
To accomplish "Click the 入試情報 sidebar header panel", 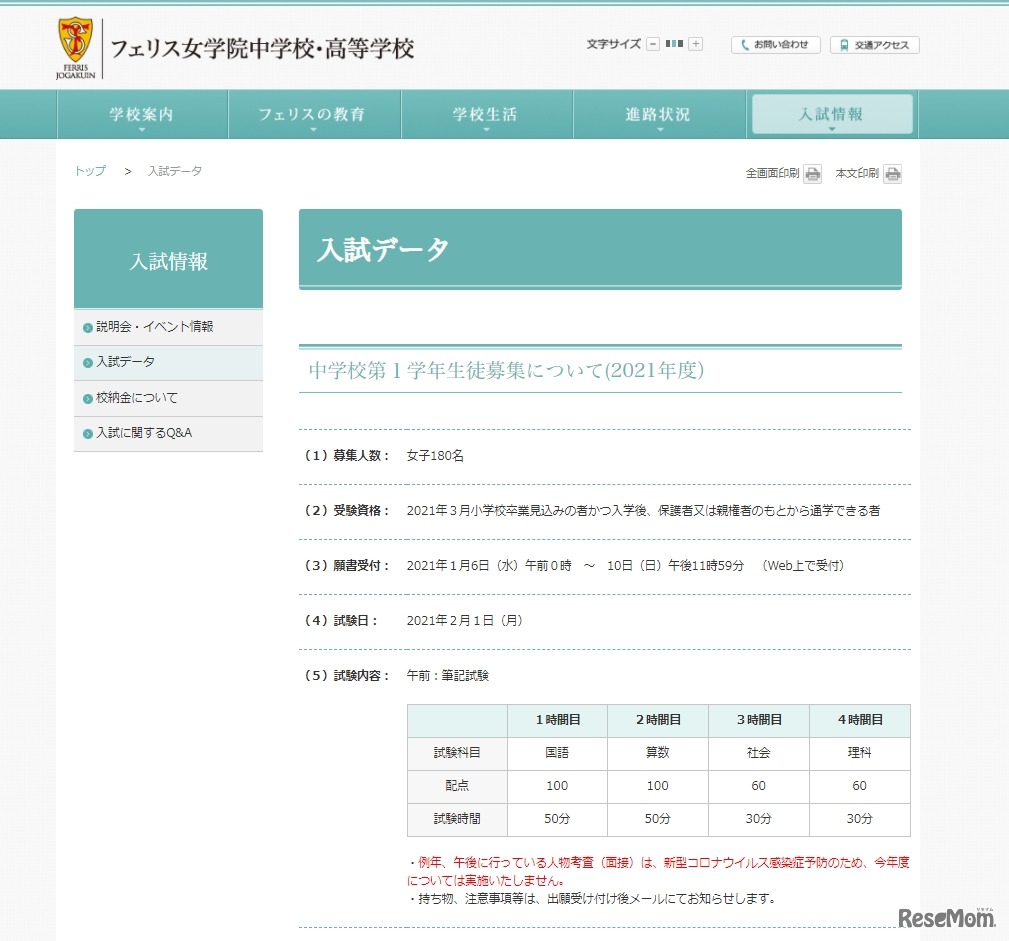I will pos(168,260).
